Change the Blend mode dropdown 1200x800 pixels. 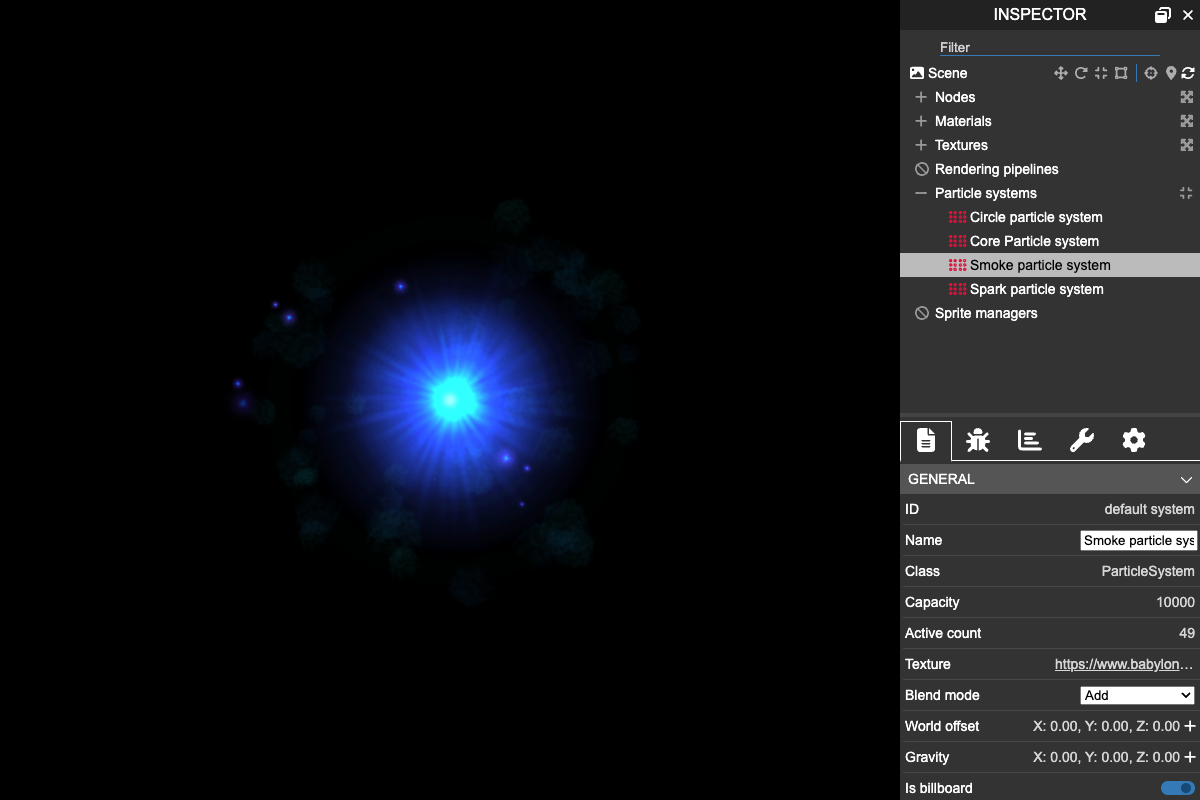tap(1136, 694)
